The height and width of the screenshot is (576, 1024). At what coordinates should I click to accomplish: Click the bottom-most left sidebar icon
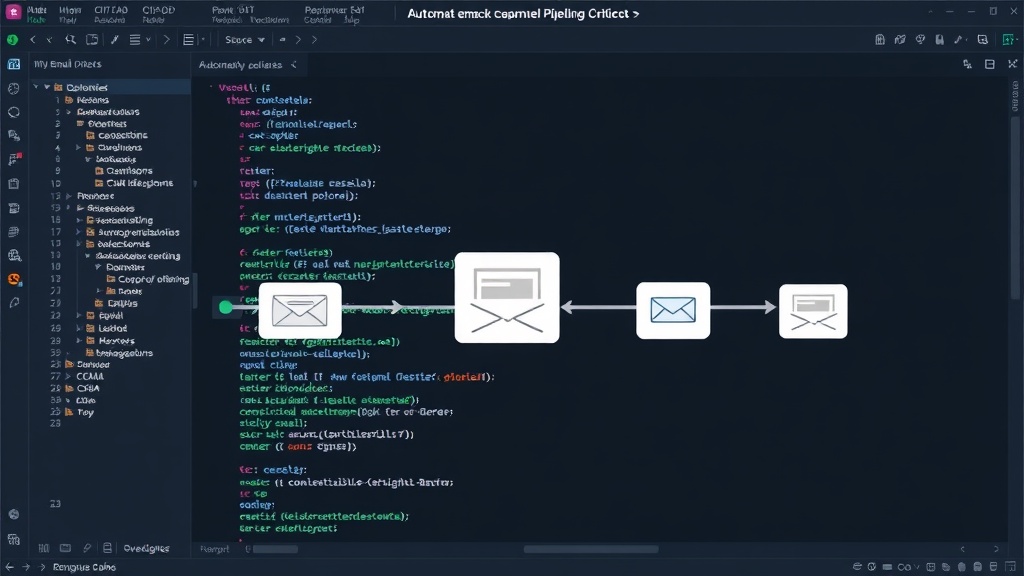point(14,539)
